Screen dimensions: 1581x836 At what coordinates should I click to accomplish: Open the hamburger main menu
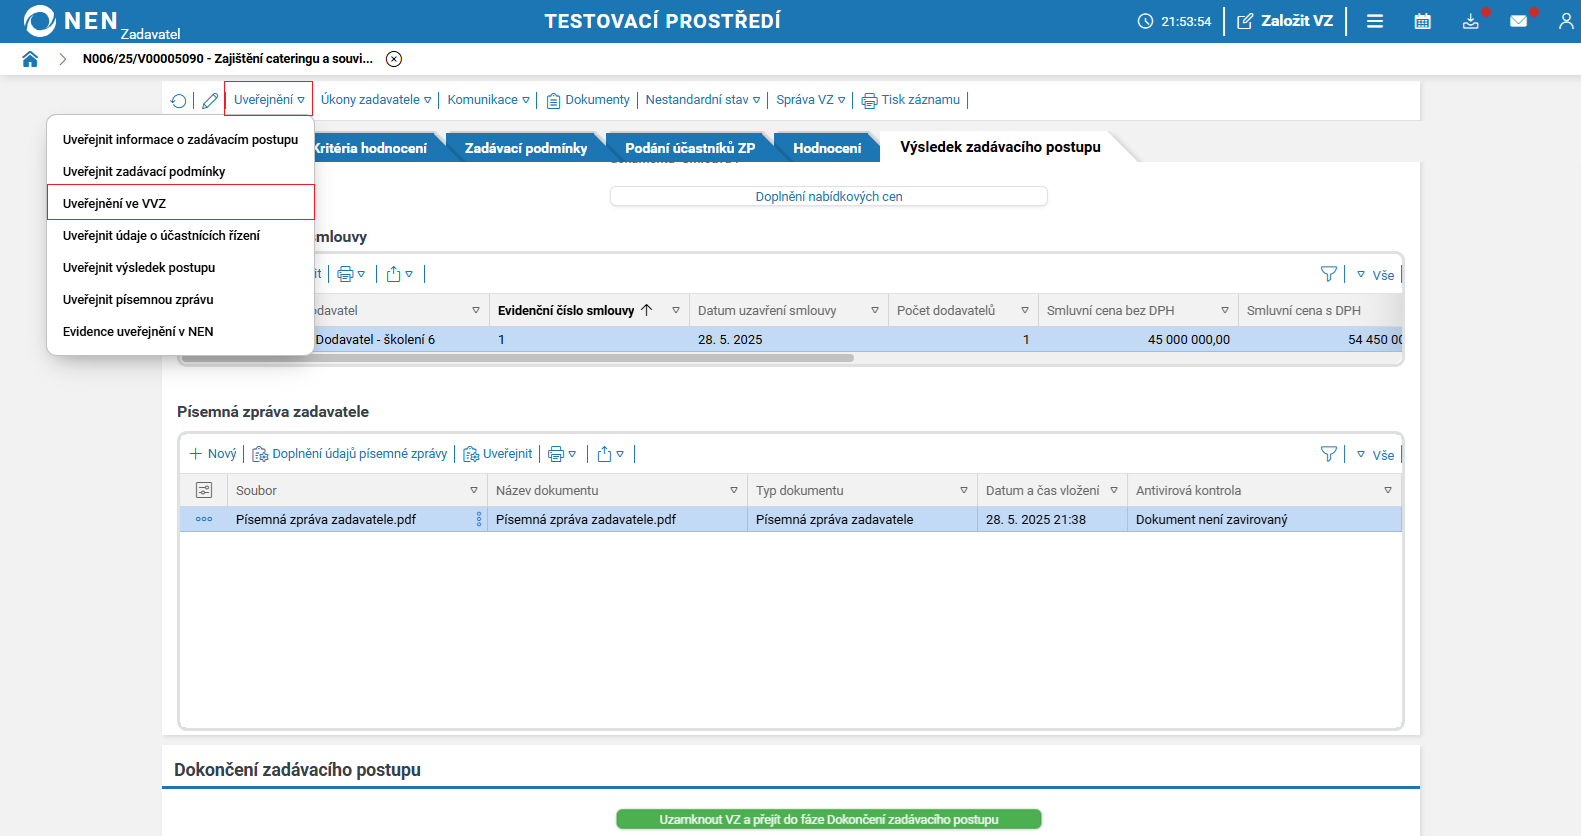point(1375,21)
